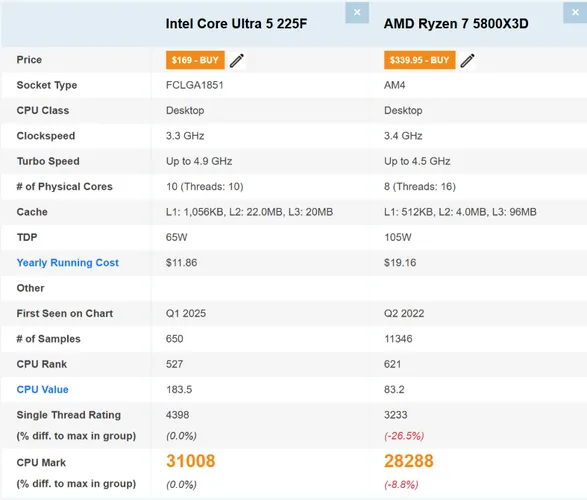Click the -8.8% CPU Mark difference

401,485
